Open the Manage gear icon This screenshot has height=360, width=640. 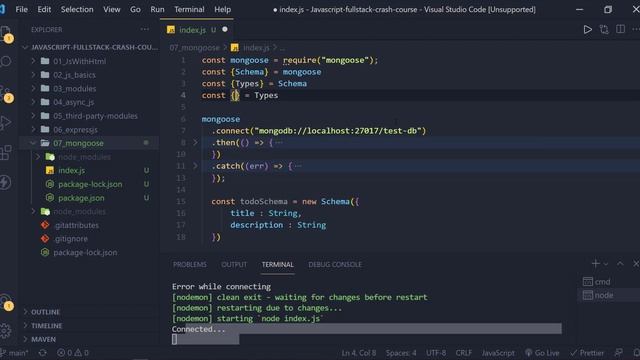click(x=6, y=331)
